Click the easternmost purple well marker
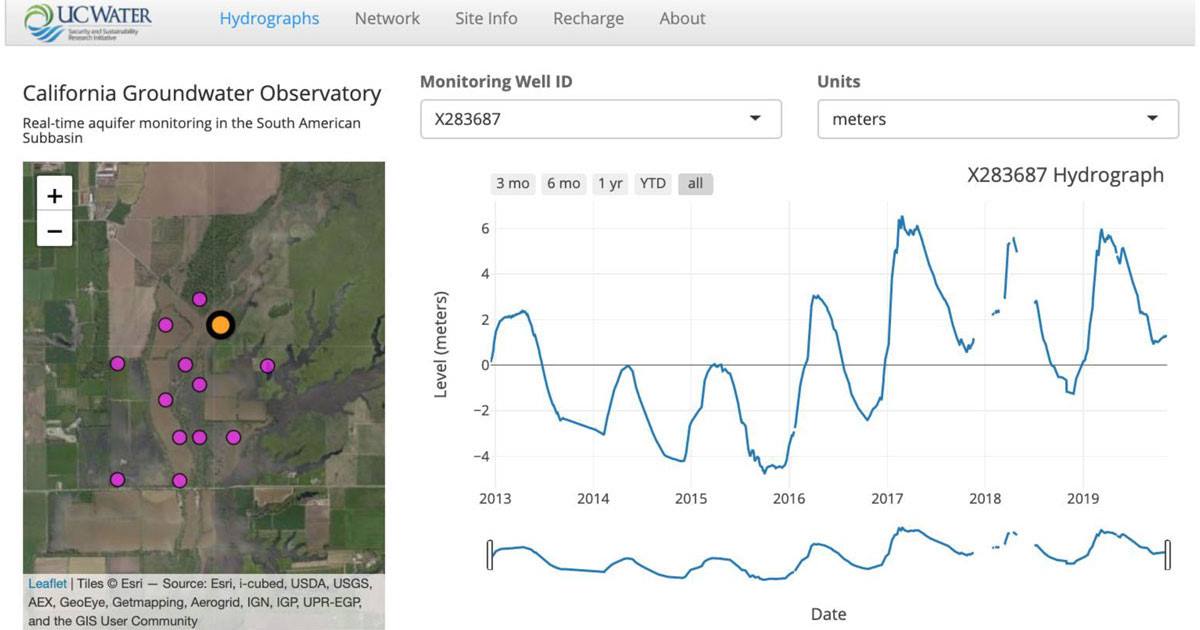Image resolution: width=1200 pixels, height=630 pixels. point(267,366)
